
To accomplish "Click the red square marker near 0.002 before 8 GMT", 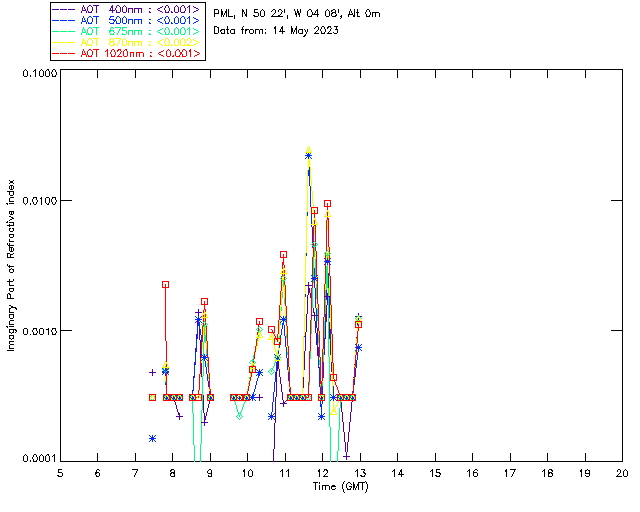I will point(165,285).
